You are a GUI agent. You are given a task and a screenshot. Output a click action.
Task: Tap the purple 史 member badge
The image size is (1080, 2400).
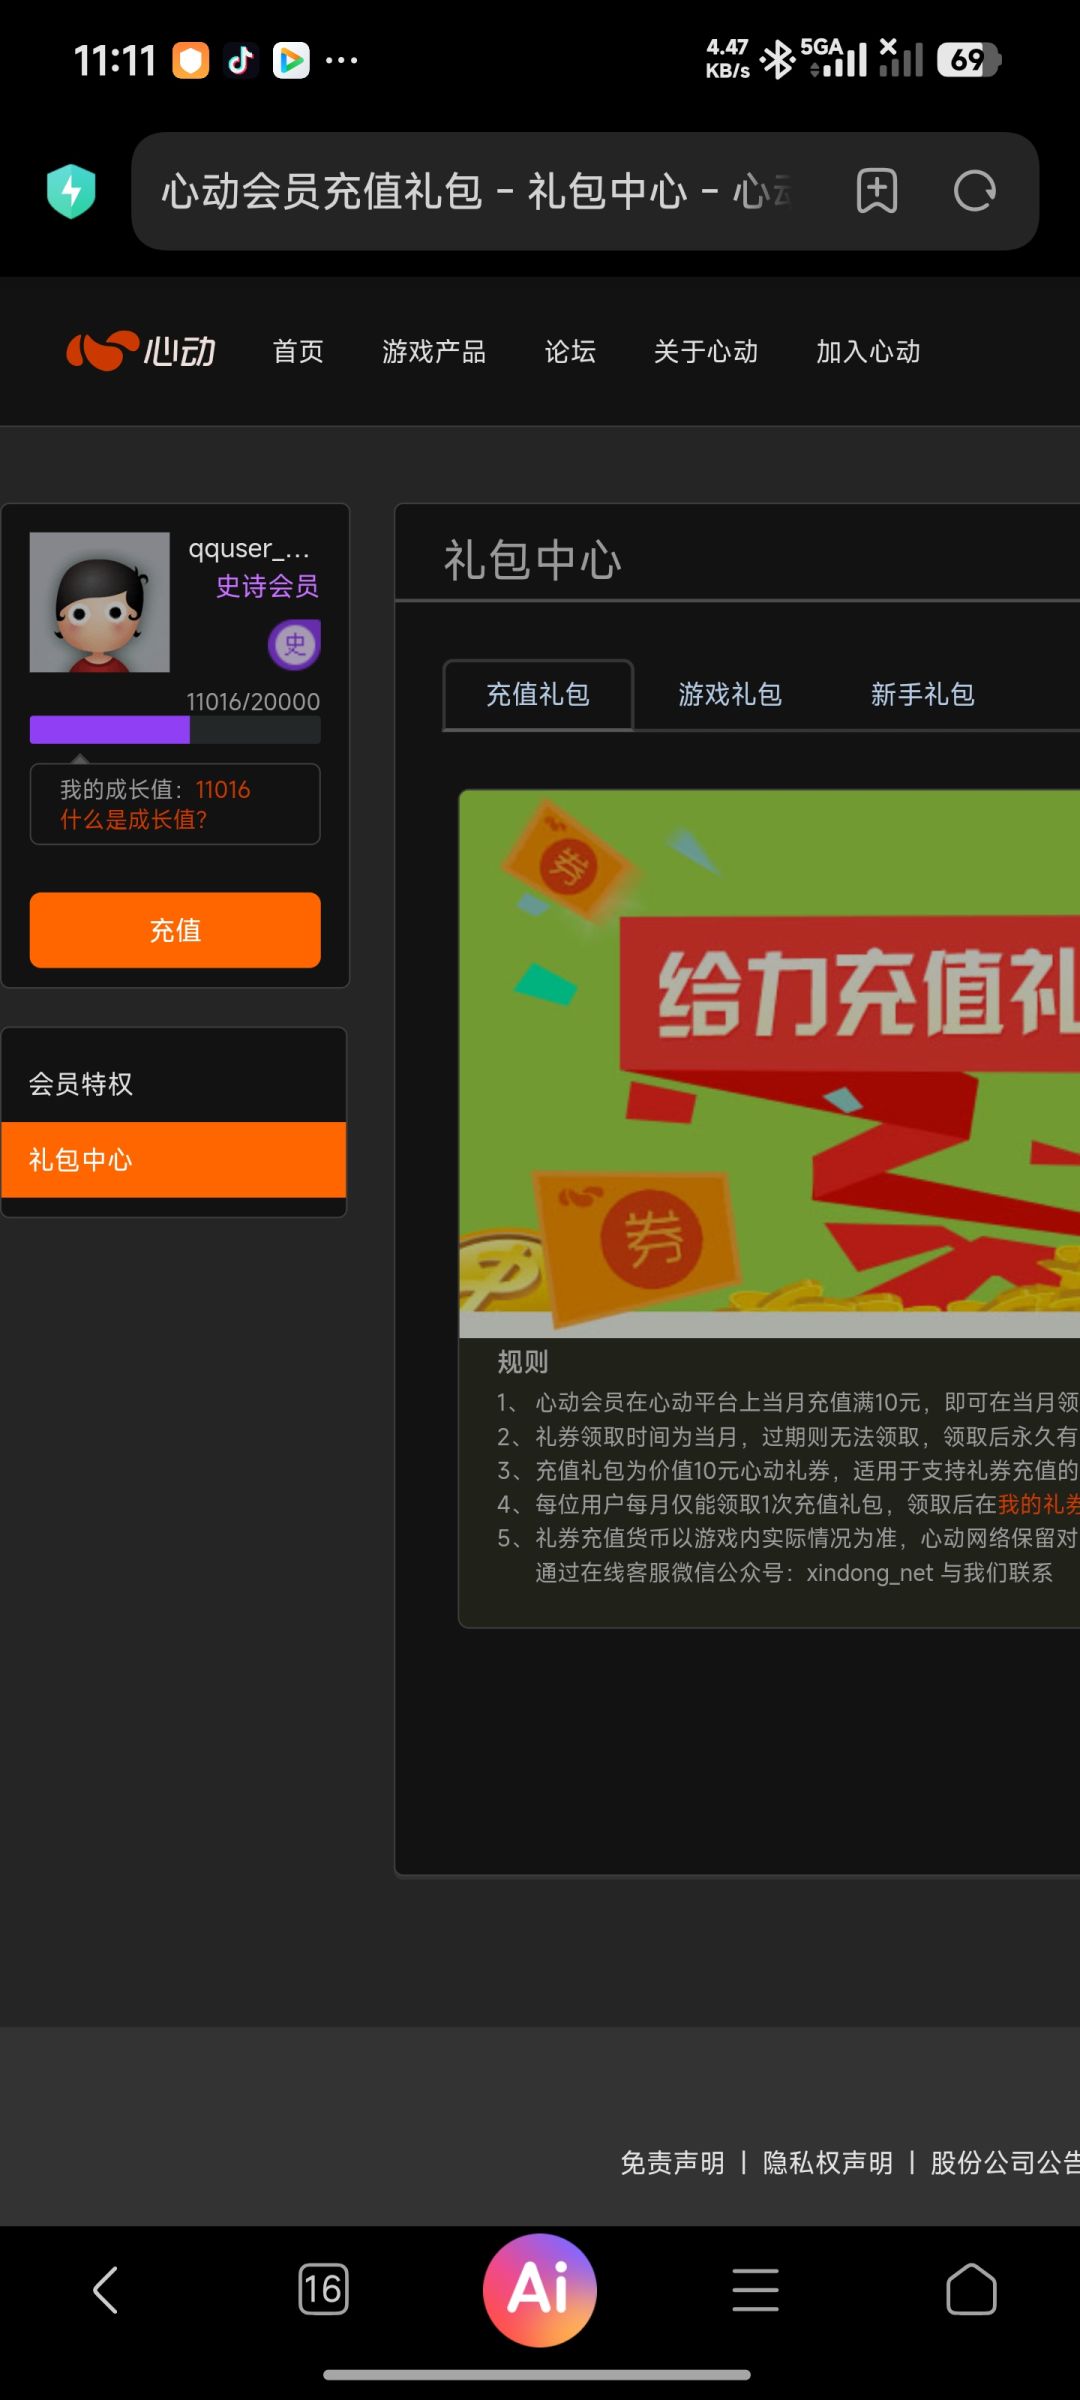point(294,644)
